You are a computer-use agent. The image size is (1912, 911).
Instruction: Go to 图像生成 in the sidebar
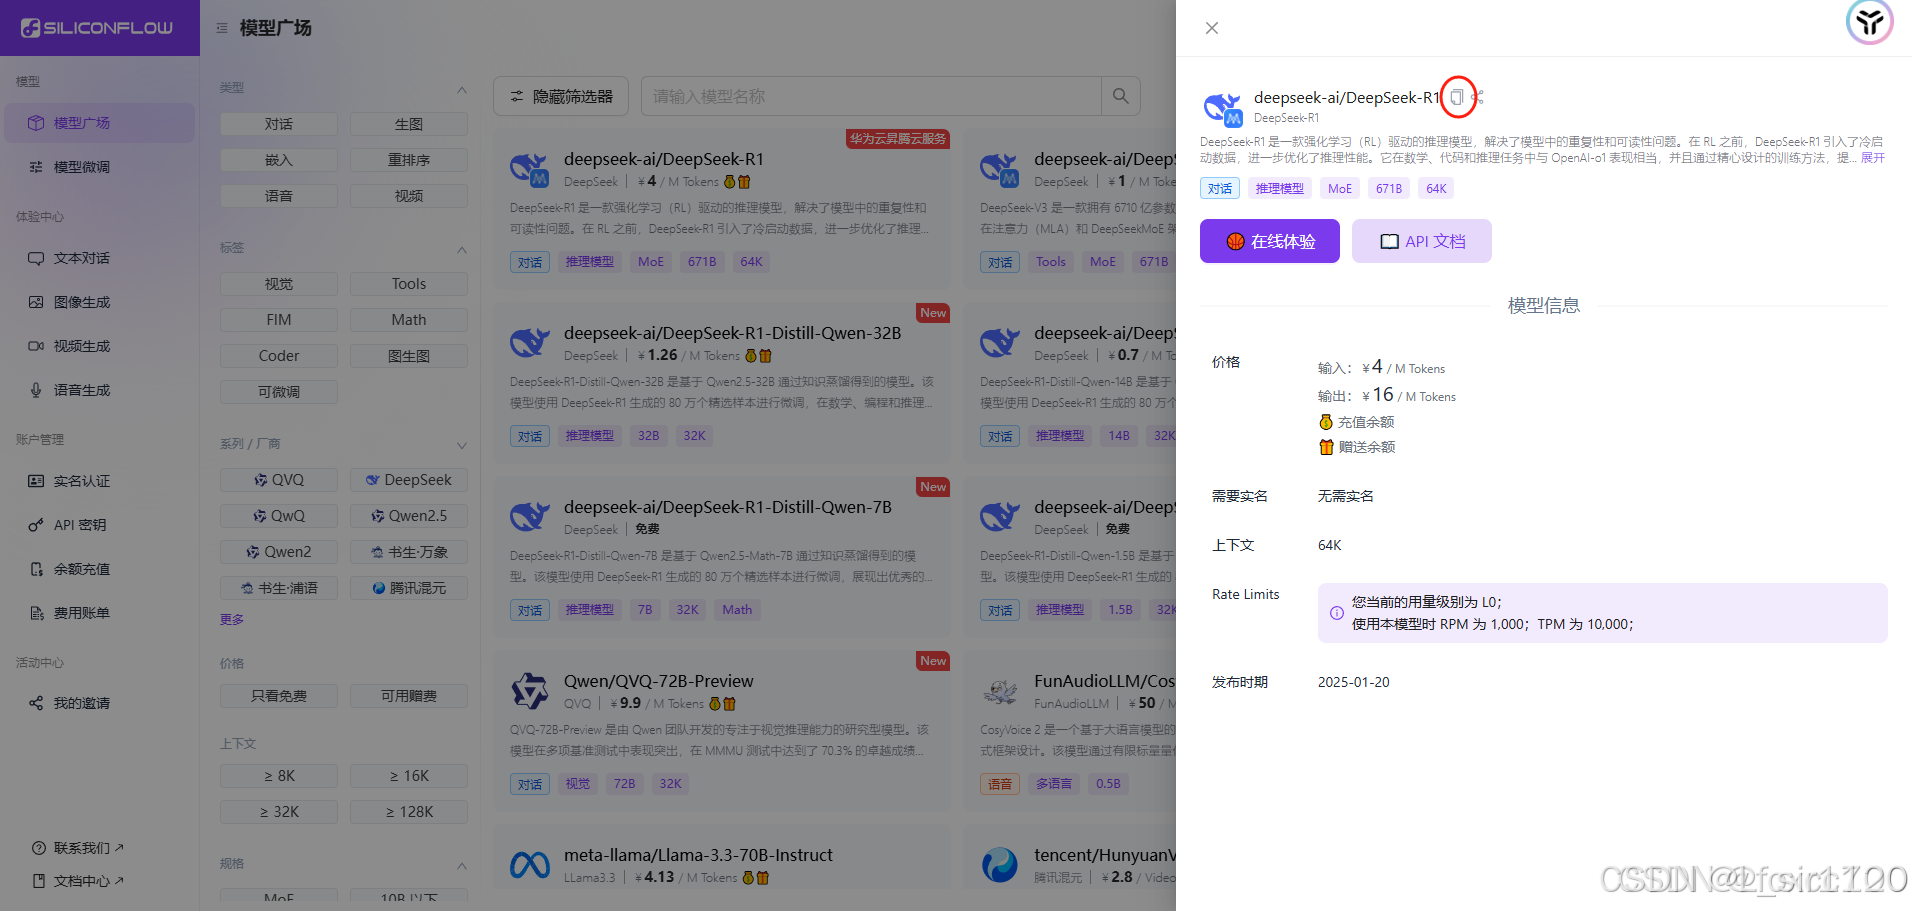click(x=99, y=302)
